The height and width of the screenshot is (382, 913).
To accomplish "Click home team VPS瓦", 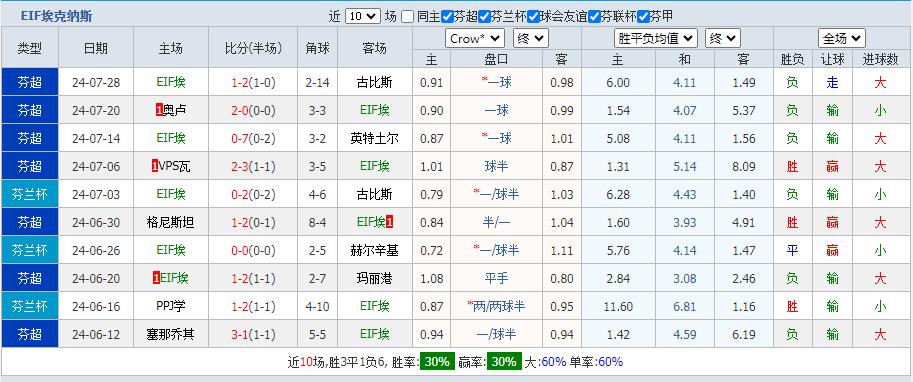I will (174, 167).
